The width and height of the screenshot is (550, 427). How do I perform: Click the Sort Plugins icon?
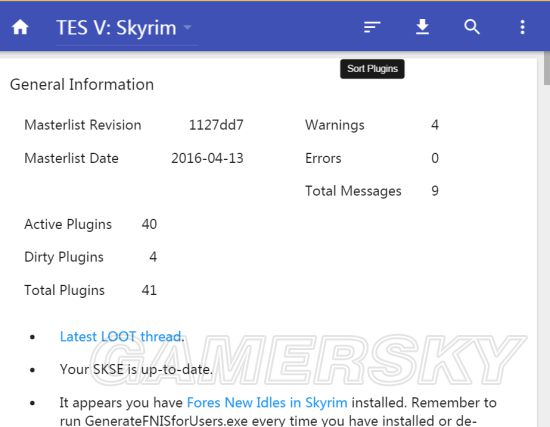pos(372,27)
